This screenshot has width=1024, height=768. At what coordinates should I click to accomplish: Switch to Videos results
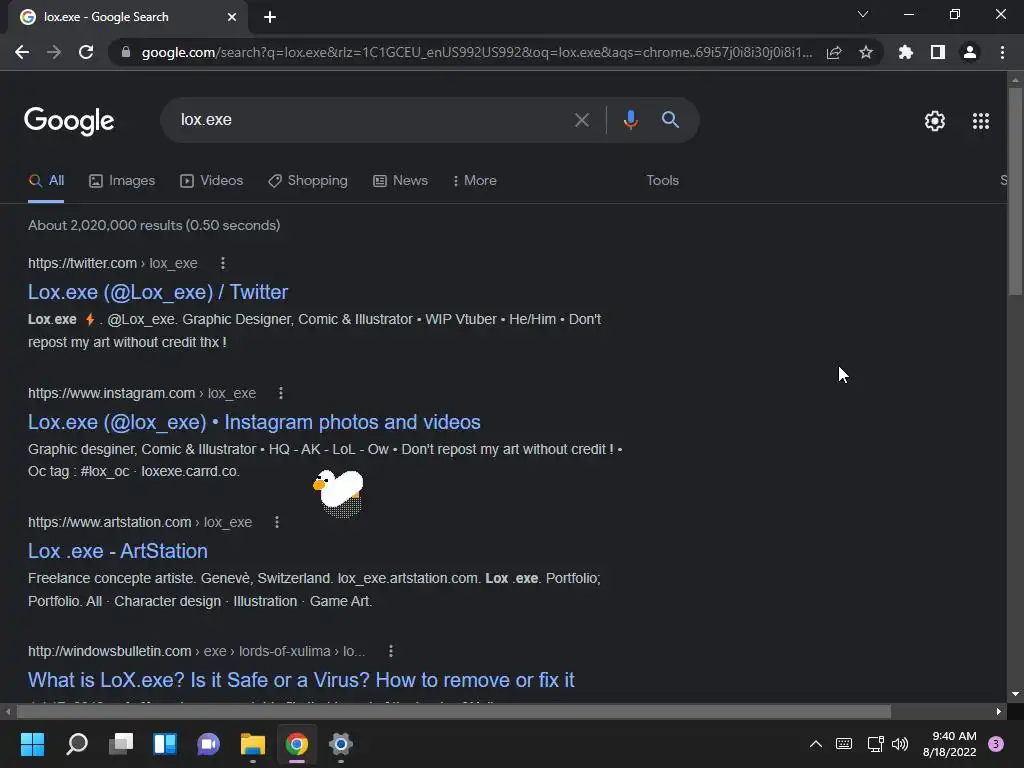point(212,181)
